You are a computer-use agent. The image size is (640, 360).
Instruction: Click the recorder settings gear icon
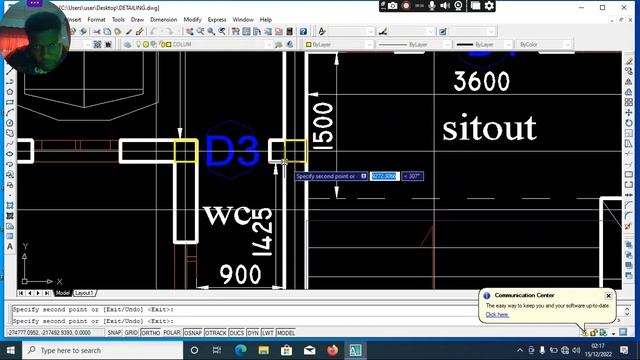pos(489,6)
